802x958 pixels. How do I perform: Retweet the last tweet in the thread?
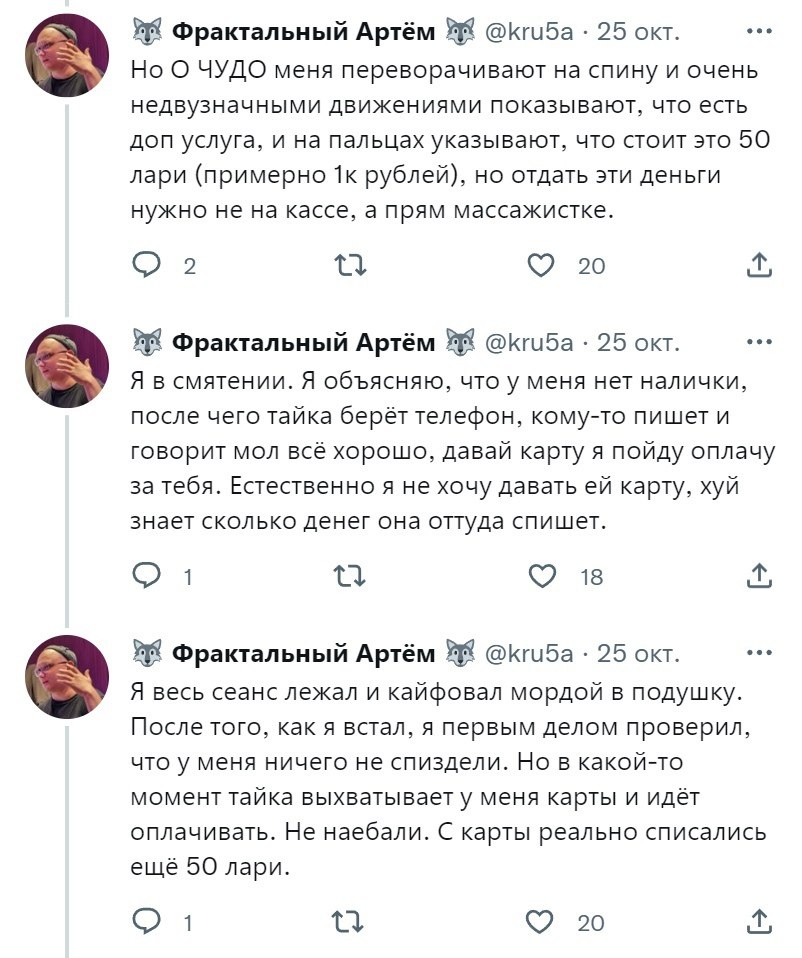coord(351,921)
